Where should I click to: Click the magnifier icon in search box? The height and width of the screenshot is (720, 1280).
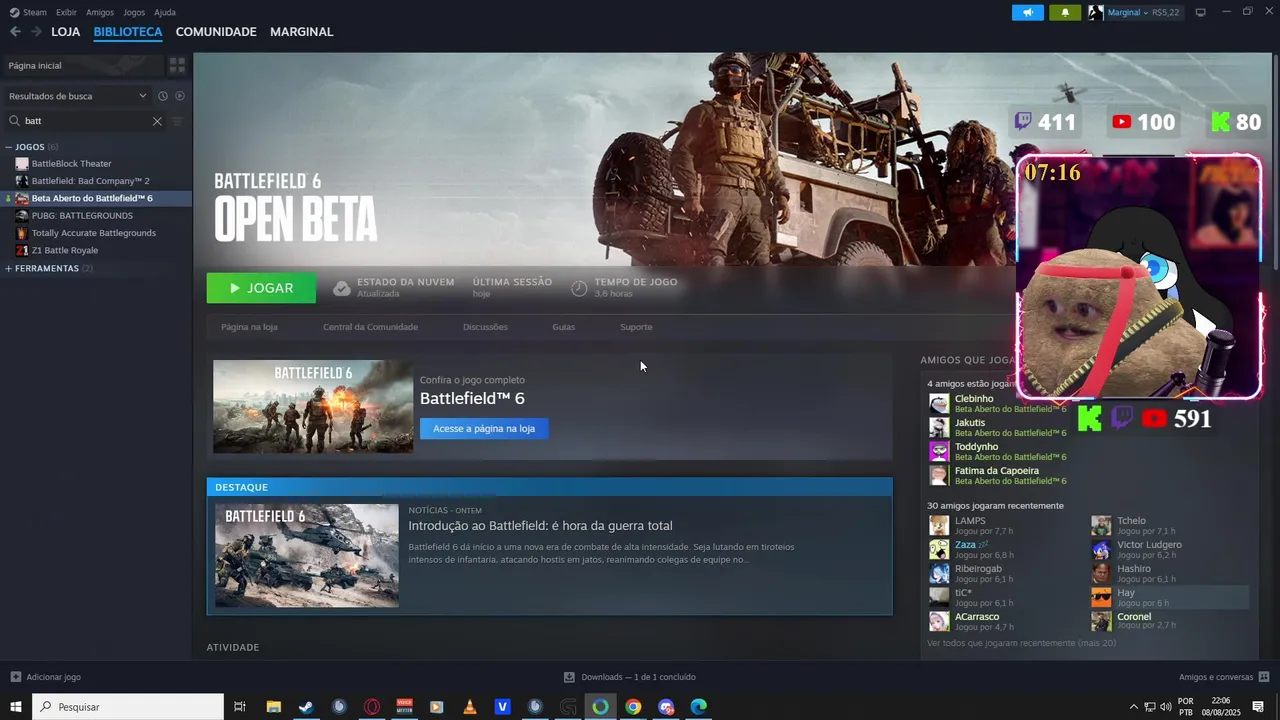pos(15,121)
